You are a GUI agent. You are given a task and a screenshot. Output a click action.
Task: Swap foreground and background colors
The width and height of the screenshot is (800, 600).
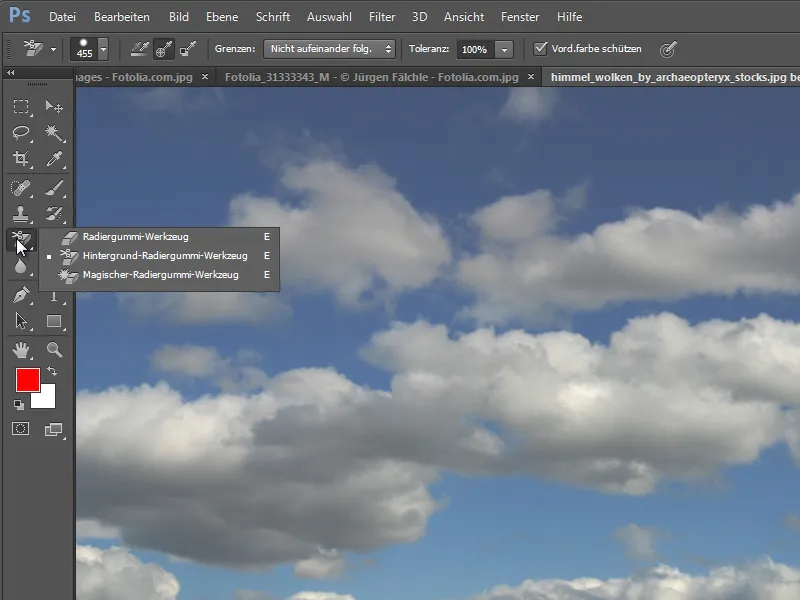tap(52, 371)
